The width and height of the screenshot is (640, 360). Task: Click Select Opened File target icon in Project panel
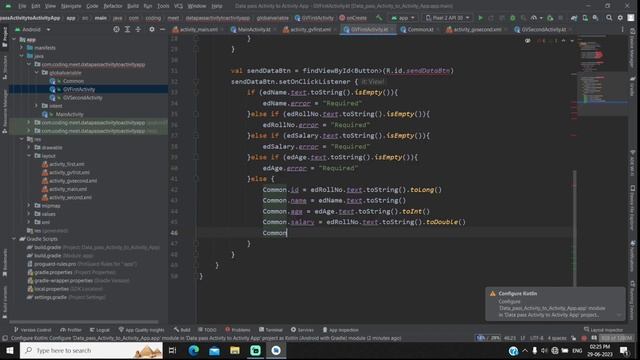tap(116, 29)
